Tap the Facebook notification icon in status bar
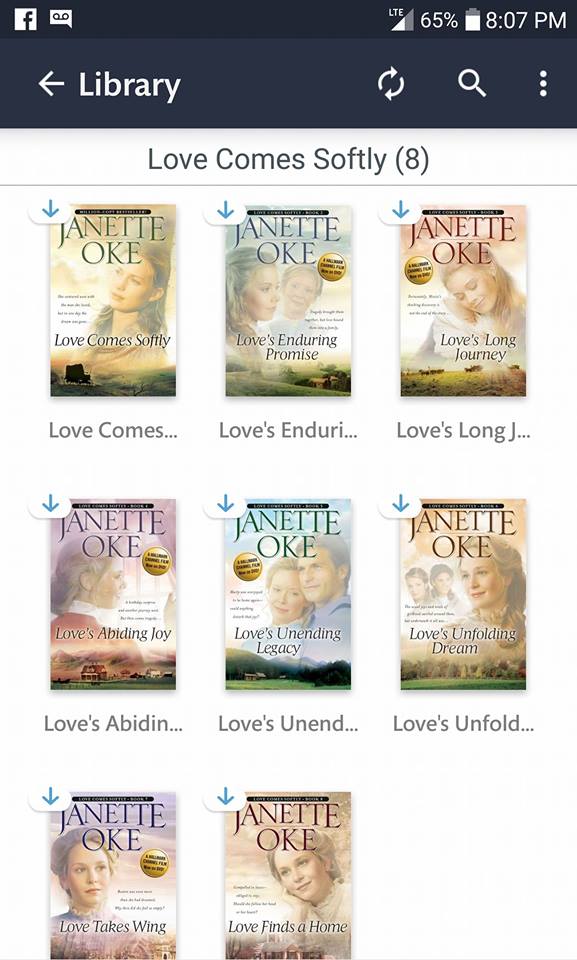Viewport: 577px width, 960px height. pos(26,19)
